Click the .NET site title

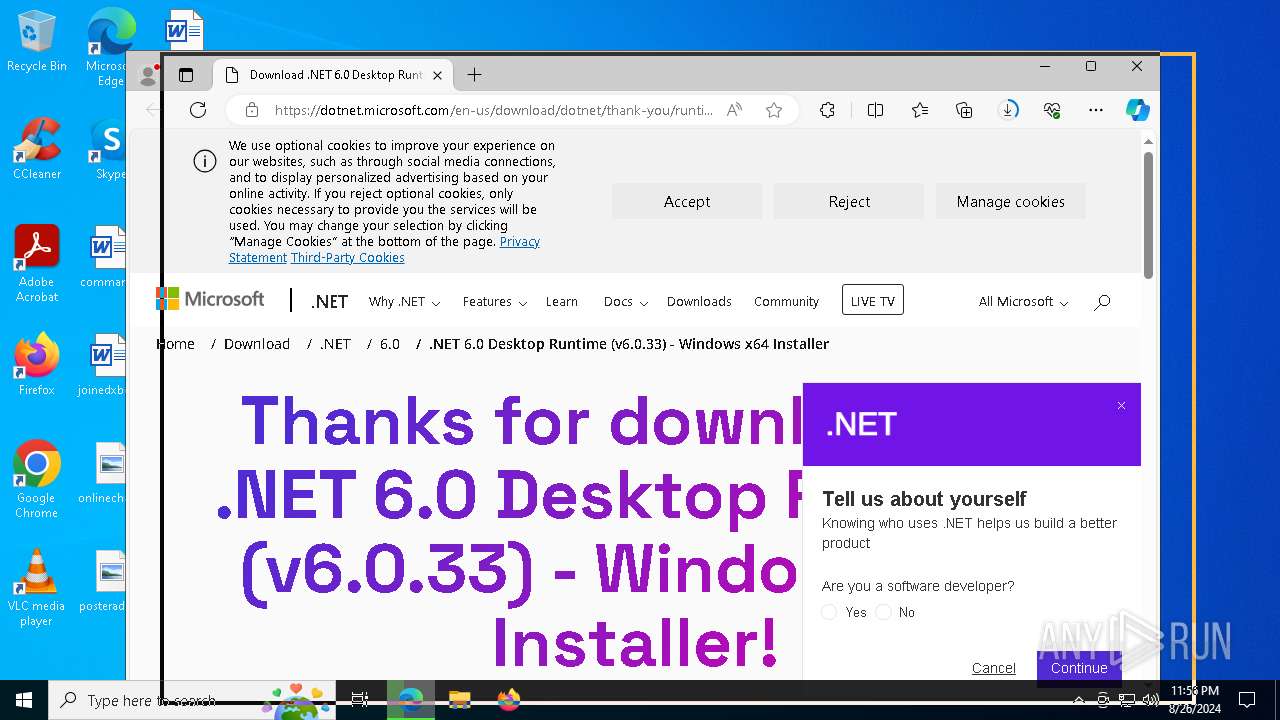coord(329,302)
